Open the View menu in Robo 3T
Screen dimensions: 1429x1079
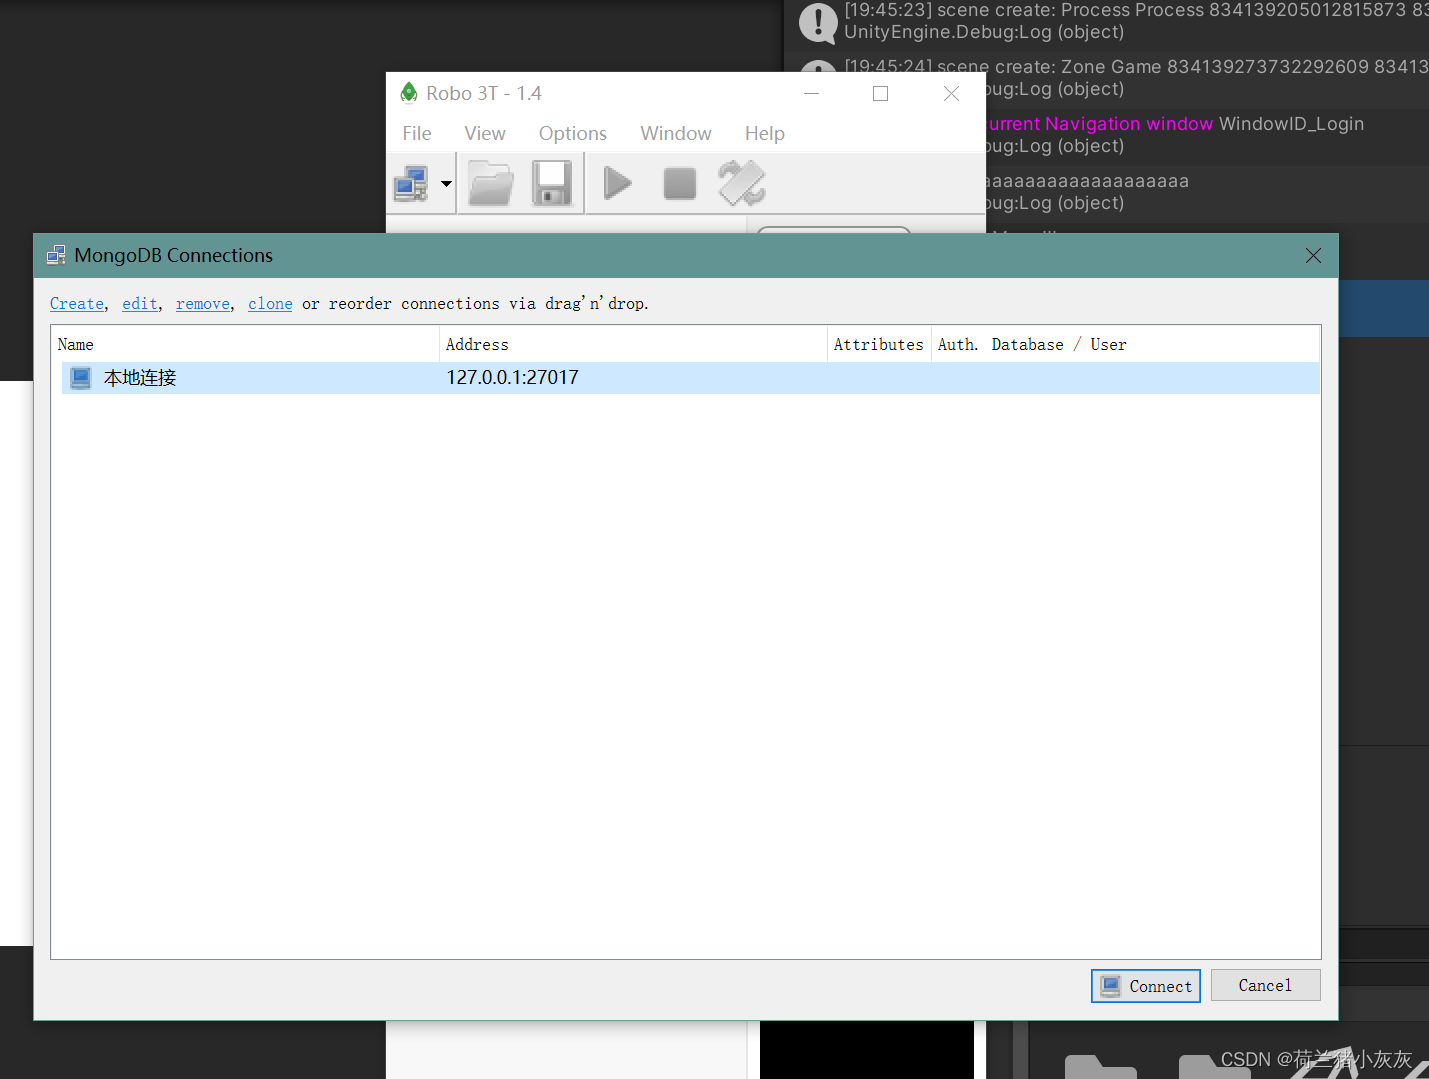[x=485, y=133]
